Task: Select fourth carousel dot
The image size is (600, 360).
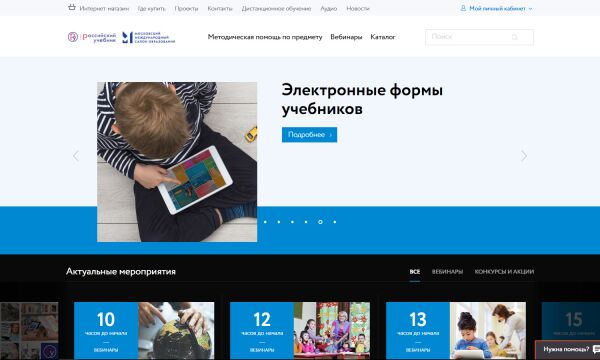Action: click(306, 222)
